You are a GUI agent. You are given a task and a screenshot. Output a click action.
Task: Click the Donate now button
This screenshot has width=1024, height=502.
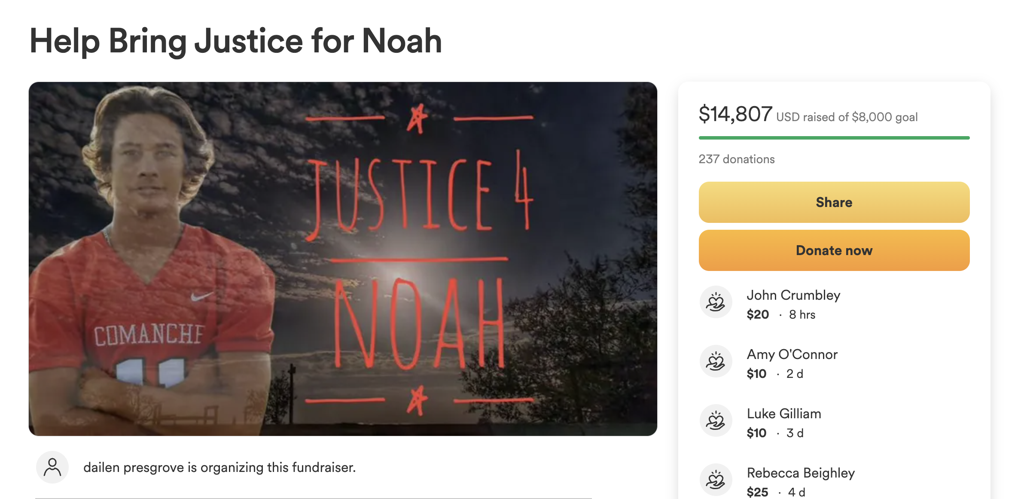[x=834, y=250]
